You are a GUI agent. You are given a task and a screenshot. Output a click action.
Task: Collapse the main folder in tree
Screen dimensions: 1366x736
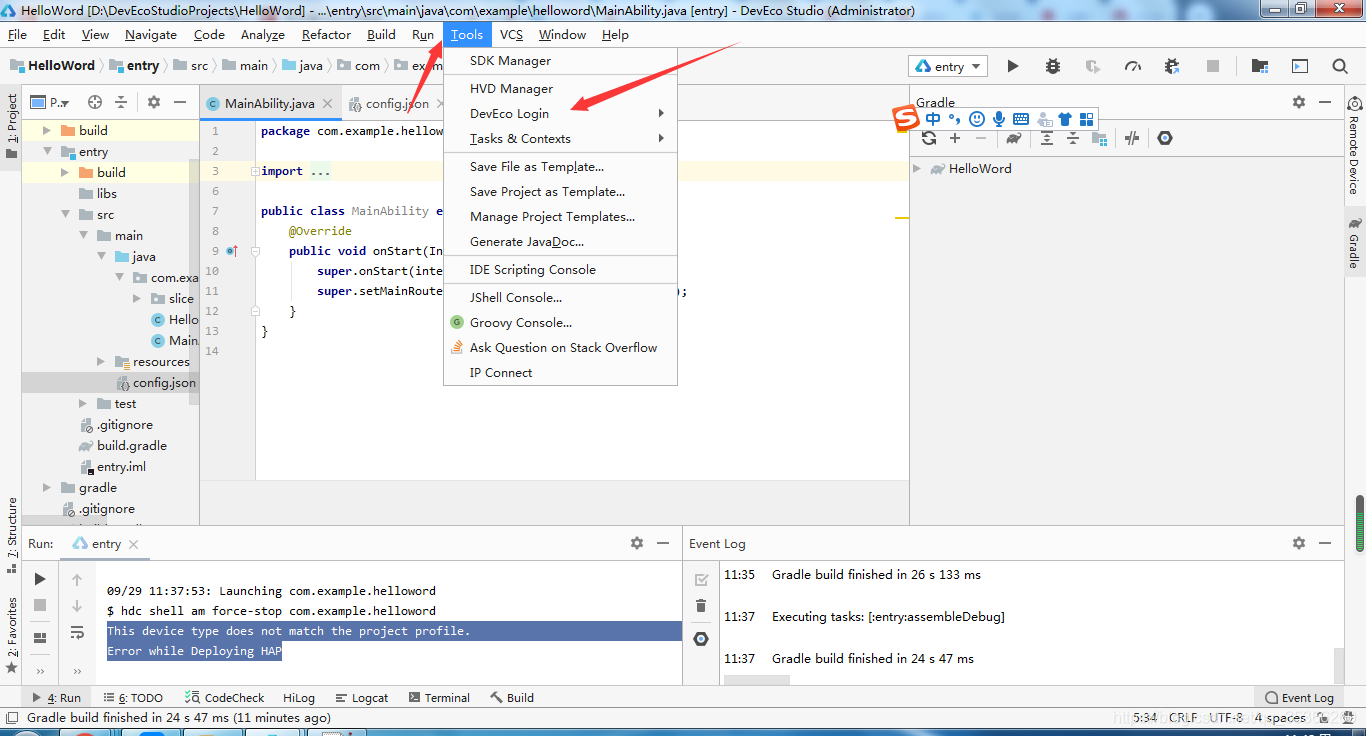point(84,236)
